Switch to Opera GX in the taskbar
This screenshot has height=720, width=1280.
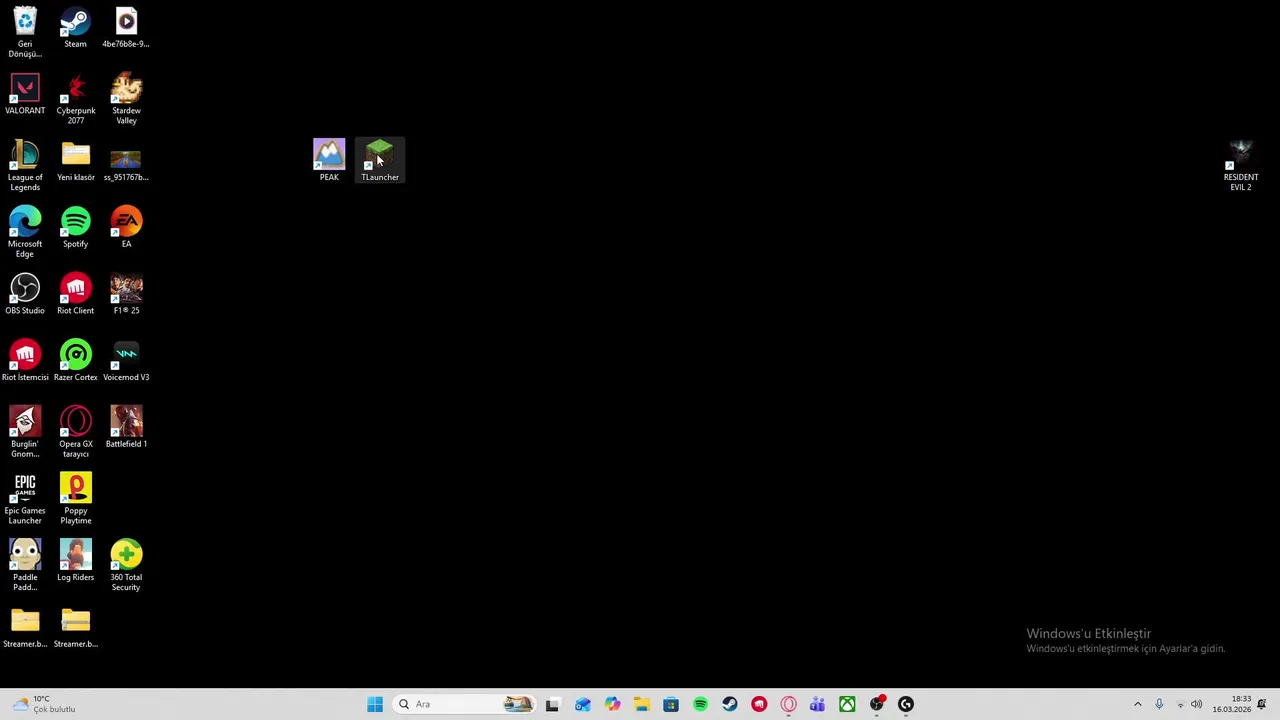788,704
